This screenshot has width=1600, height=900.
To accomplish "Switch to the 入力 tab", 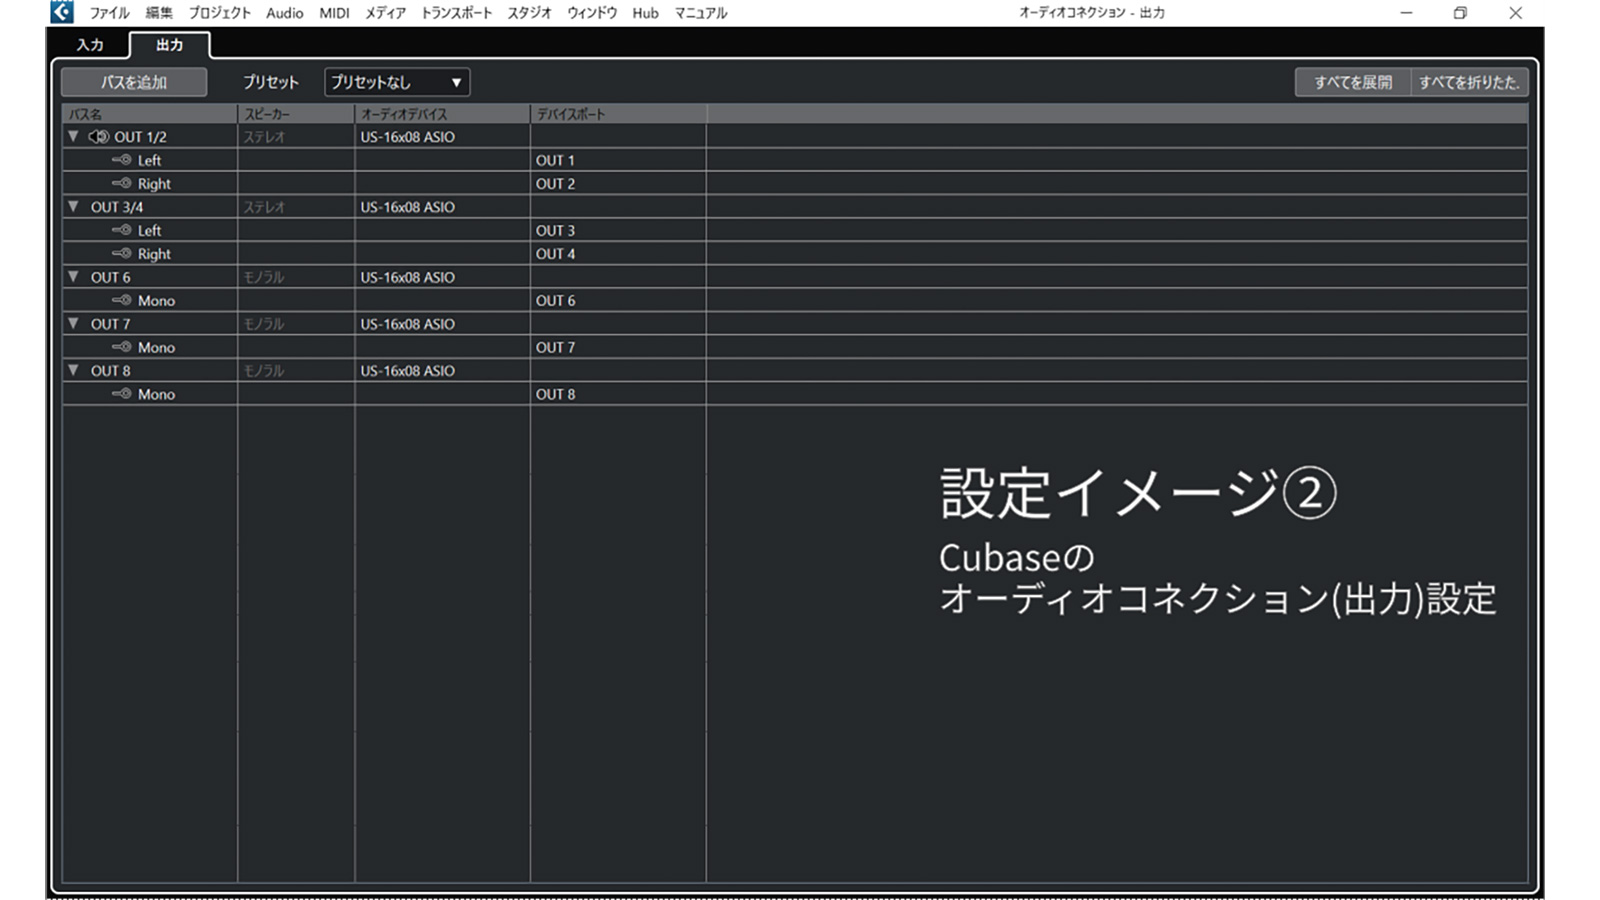I will click(90, 45).
